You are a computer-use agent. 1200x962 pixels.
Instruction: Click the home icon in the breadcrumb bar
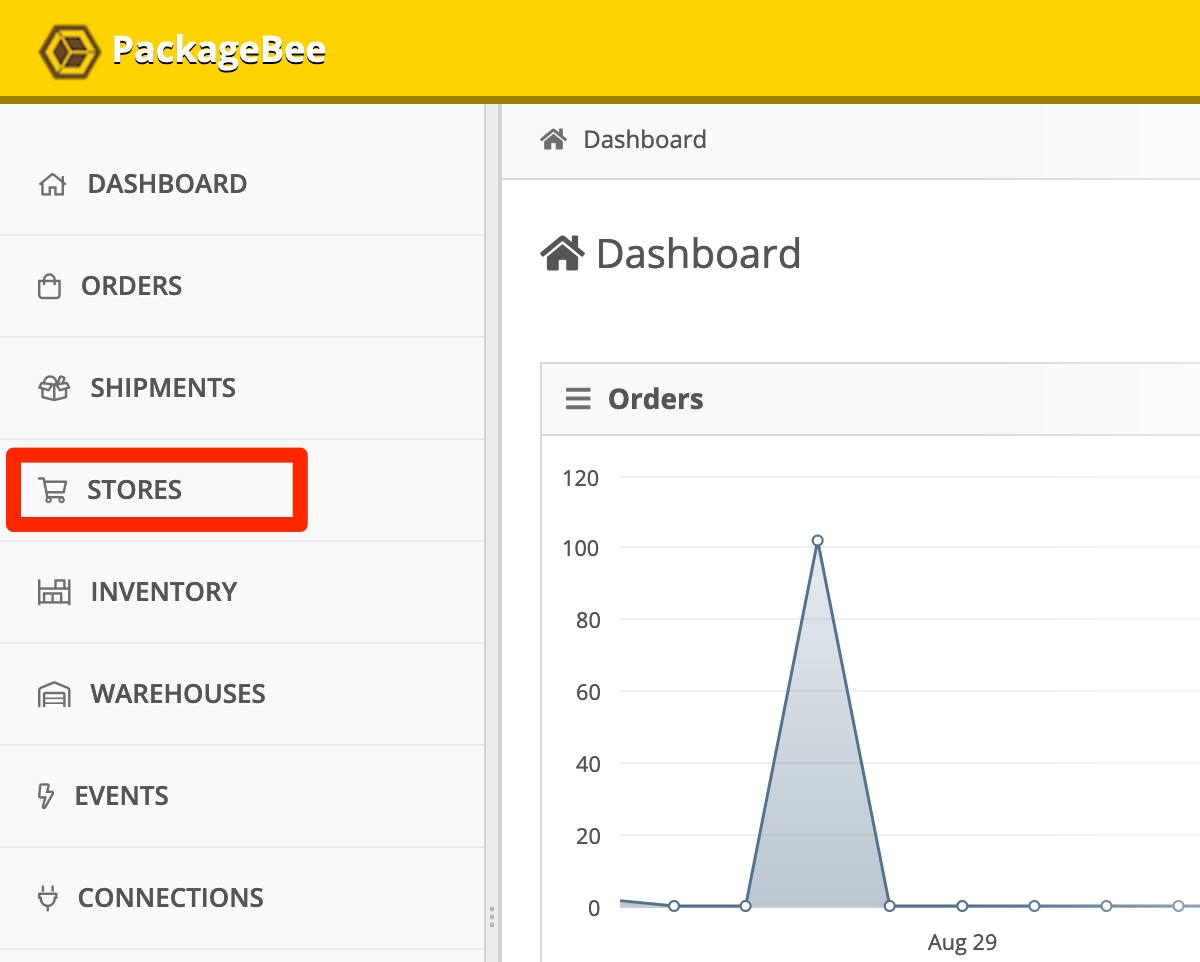click(x=554, y=139)
